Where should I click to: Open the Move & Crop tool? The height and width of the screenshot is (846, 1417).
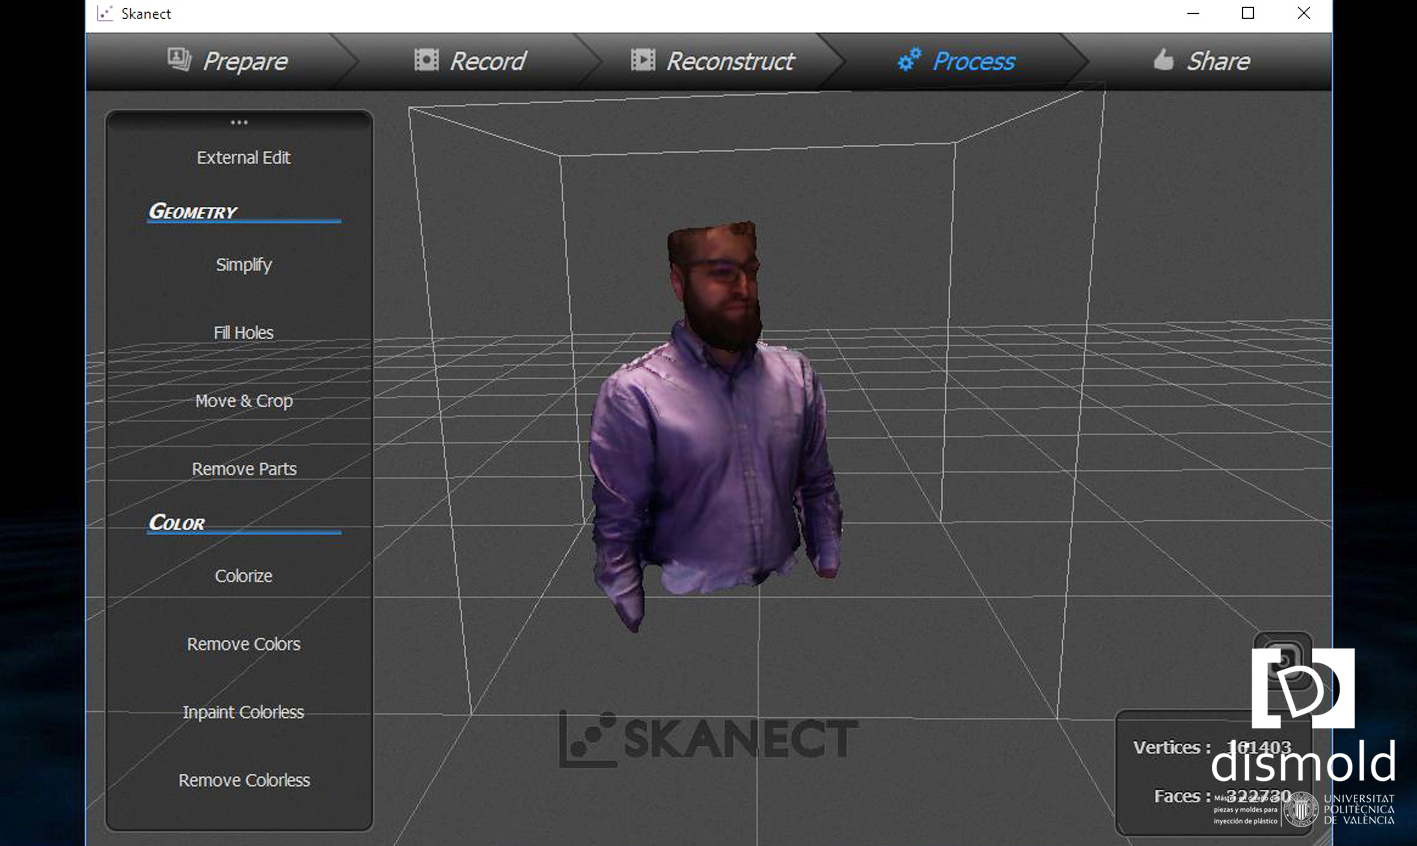point(243,401)
